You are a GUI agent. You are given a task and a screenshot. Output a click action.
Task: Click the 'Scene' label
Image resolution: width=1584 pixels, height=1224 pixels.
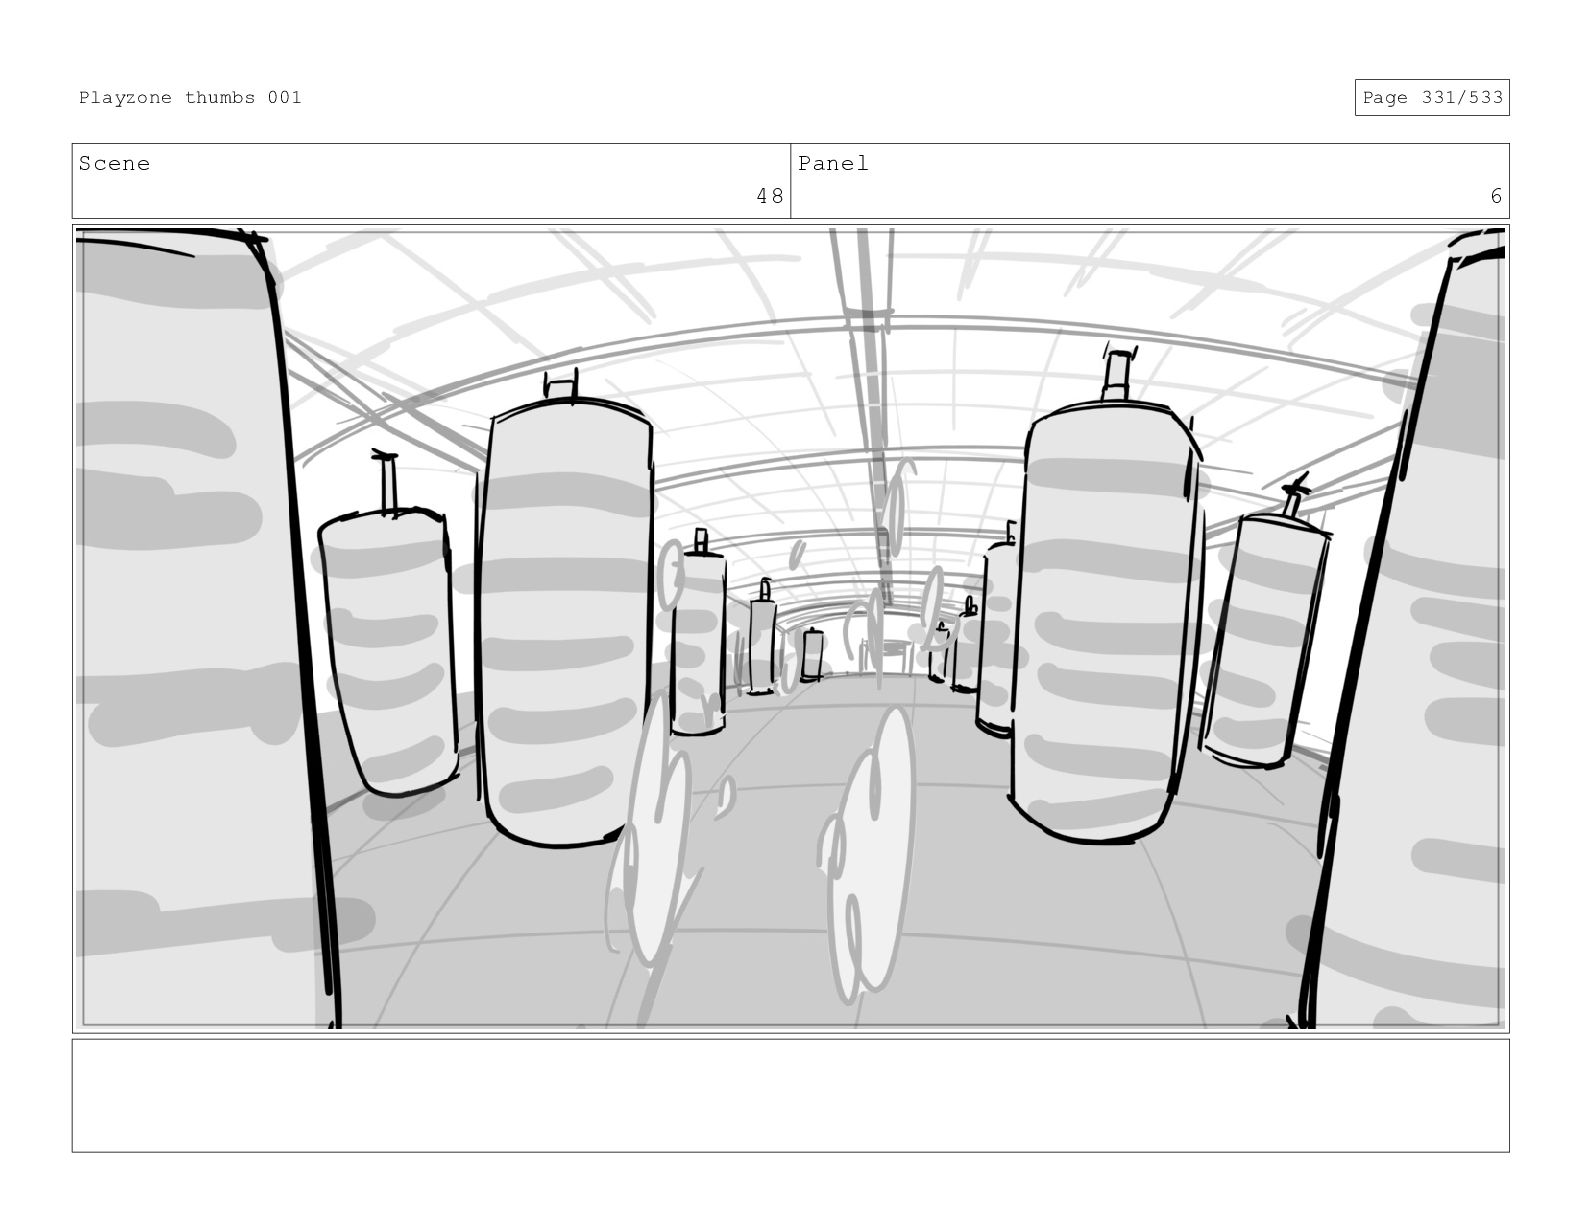coord(114,163)
